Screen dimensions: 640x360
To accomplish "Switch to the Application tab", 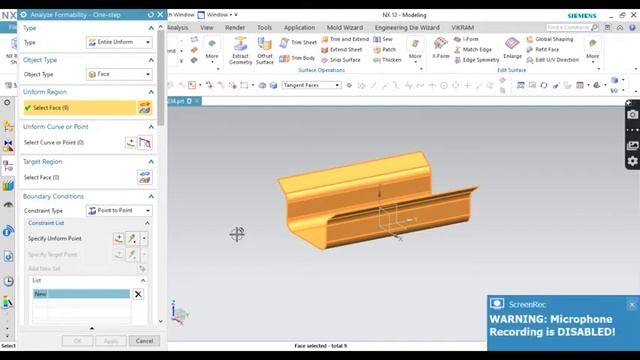I will pos(300,27).
